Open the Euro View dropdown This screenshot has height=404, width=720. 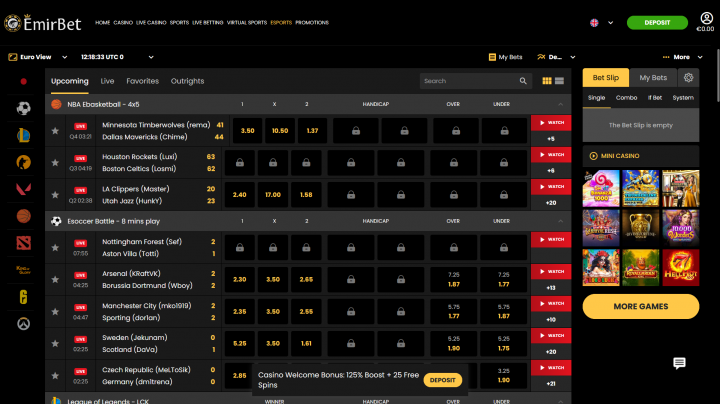tap(38, 57)
